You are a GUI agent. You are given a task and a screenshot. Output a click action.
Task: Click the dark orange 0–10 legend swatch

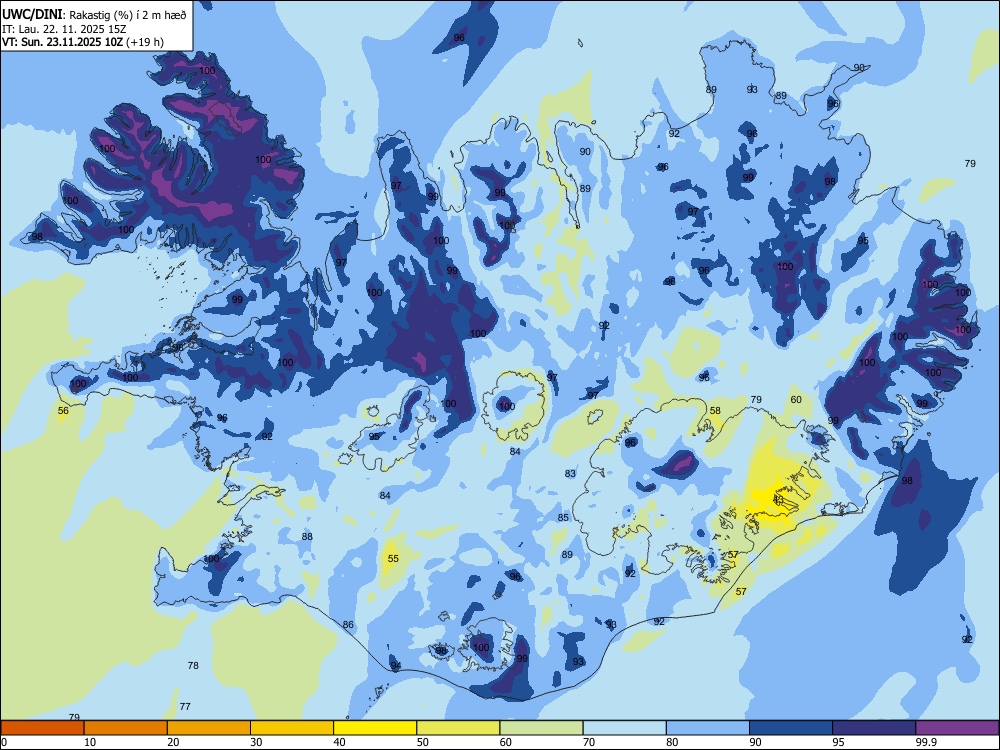pos(42,728)
